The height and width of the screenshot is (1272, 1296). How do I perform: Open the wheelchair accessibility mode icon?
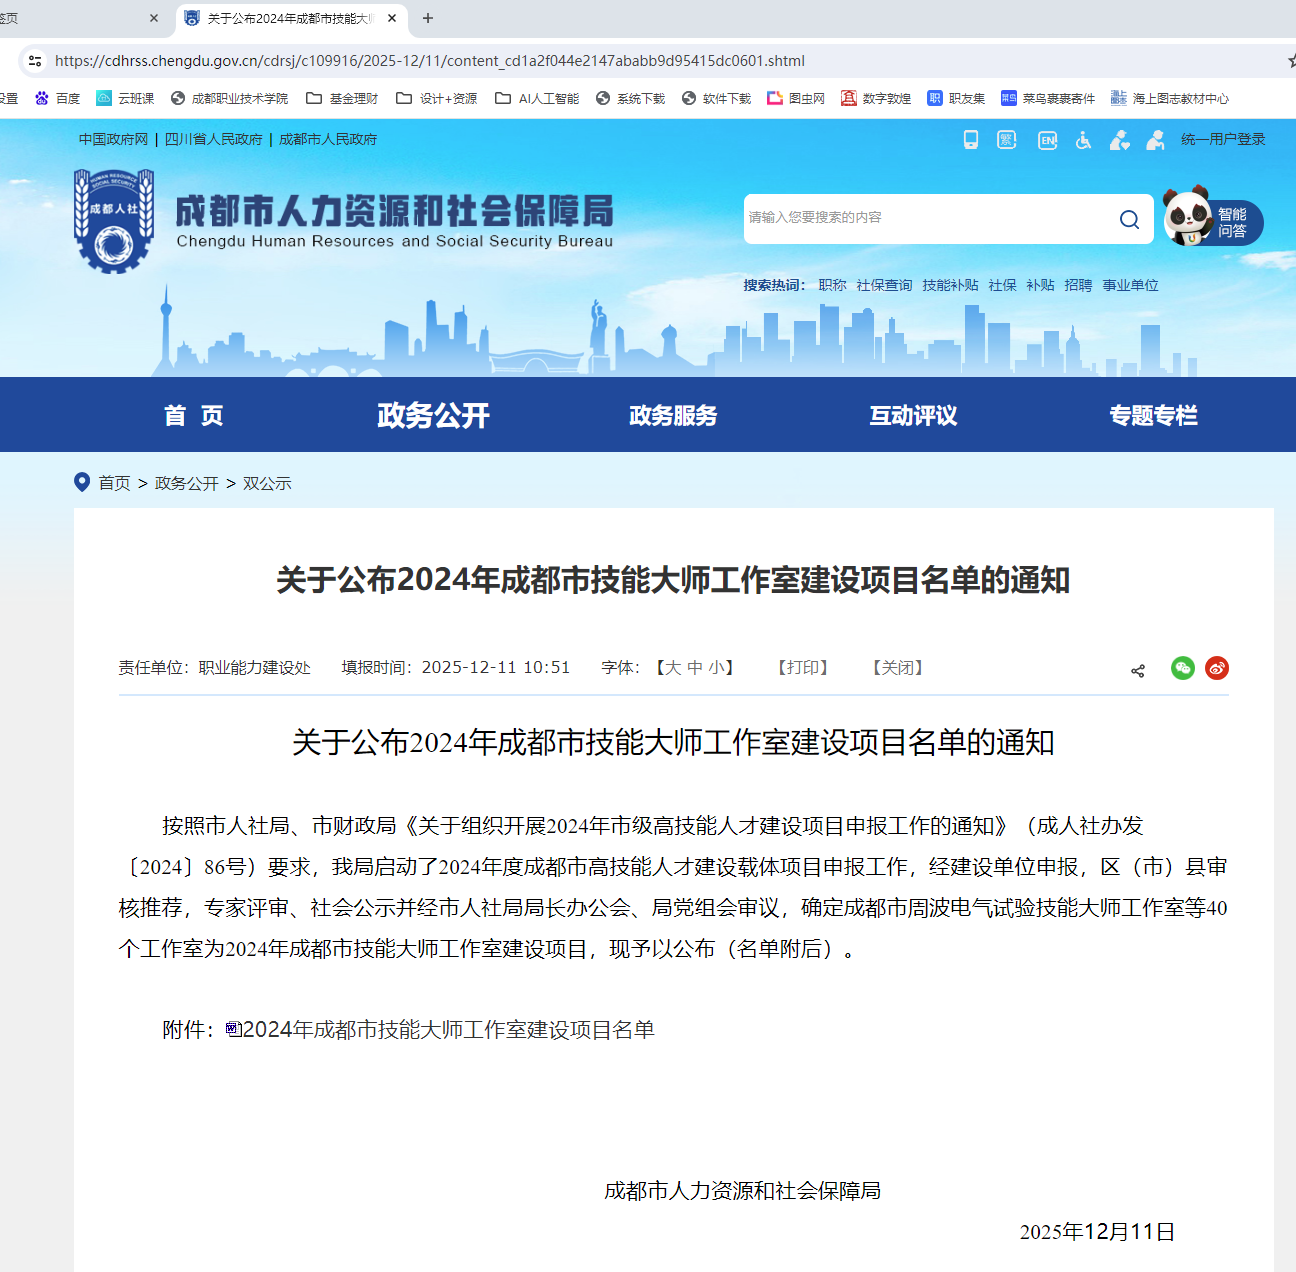click(1084, 140)
